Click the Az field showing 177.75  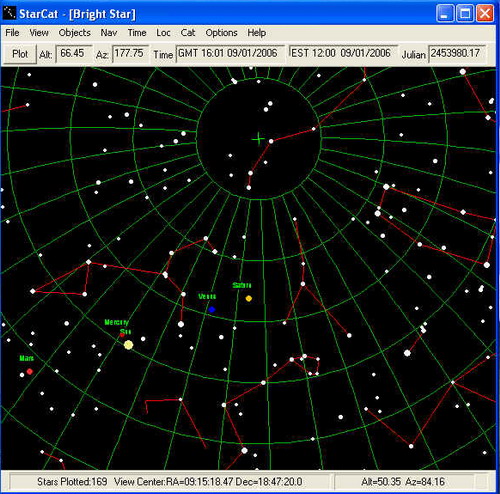pos(130,54)
